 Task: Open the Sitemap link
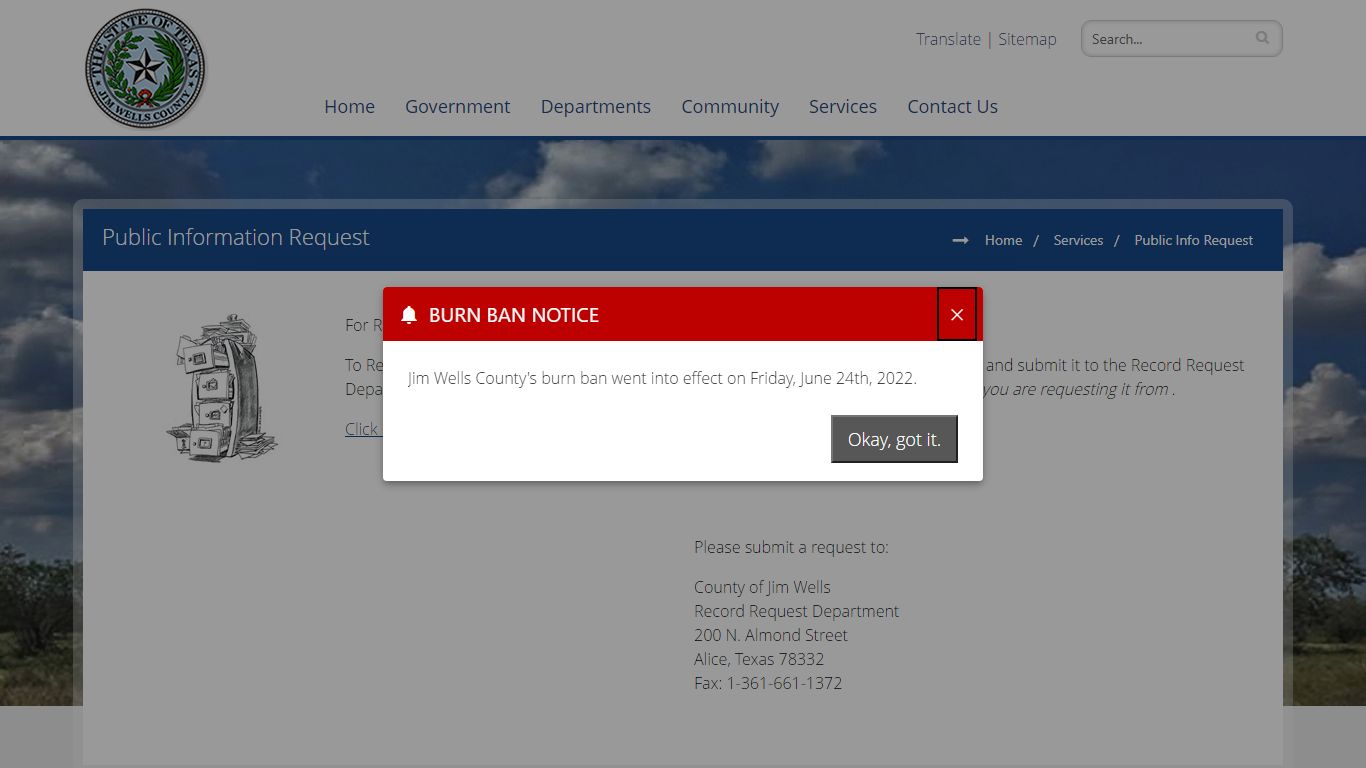(1027, 39)
